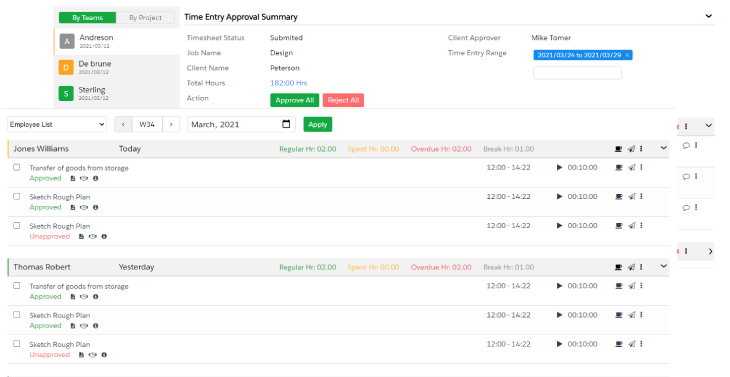The height and width of the screenshot is (377, 730).
Task: Click send icon on Thomas Robert's Transfer of goods row
Action: tap(632, 286)
